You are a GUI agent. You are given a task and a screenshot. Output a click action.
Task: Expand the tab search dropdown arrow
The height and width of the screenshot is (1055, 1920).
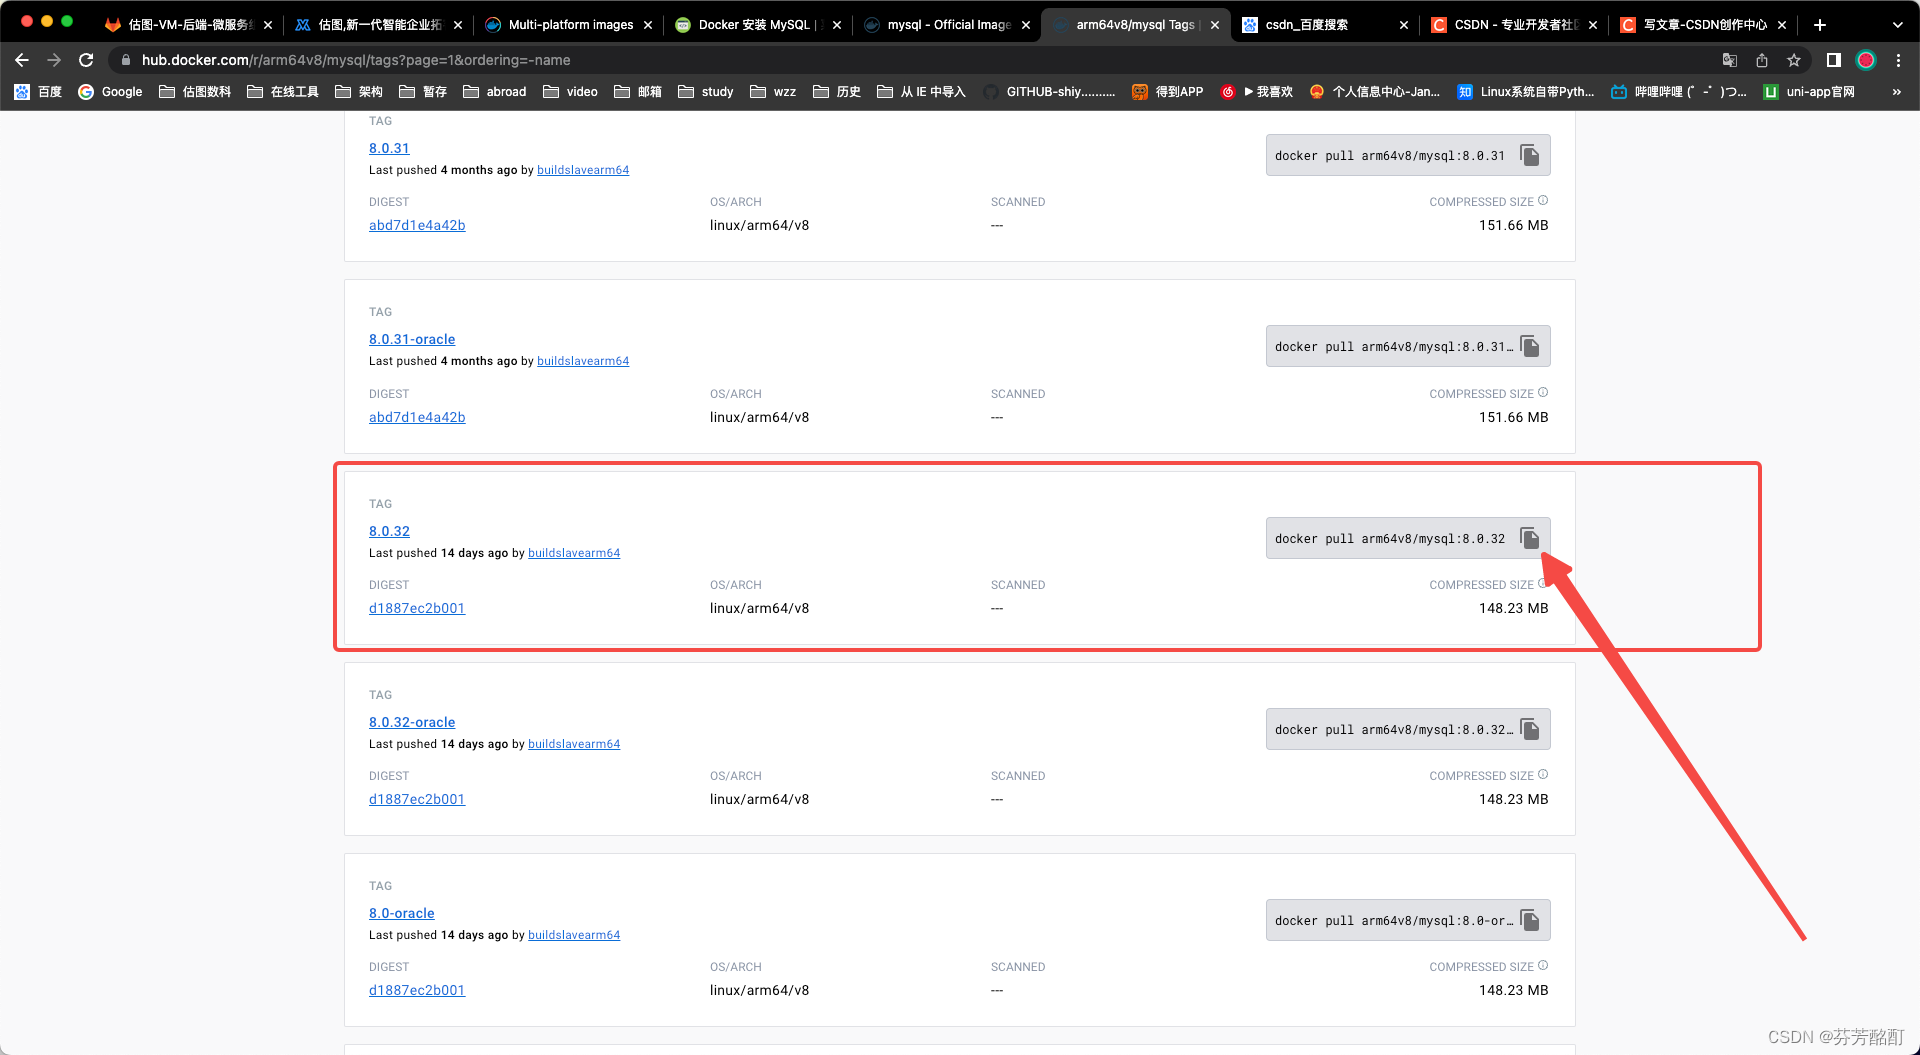pos(1897,25)
